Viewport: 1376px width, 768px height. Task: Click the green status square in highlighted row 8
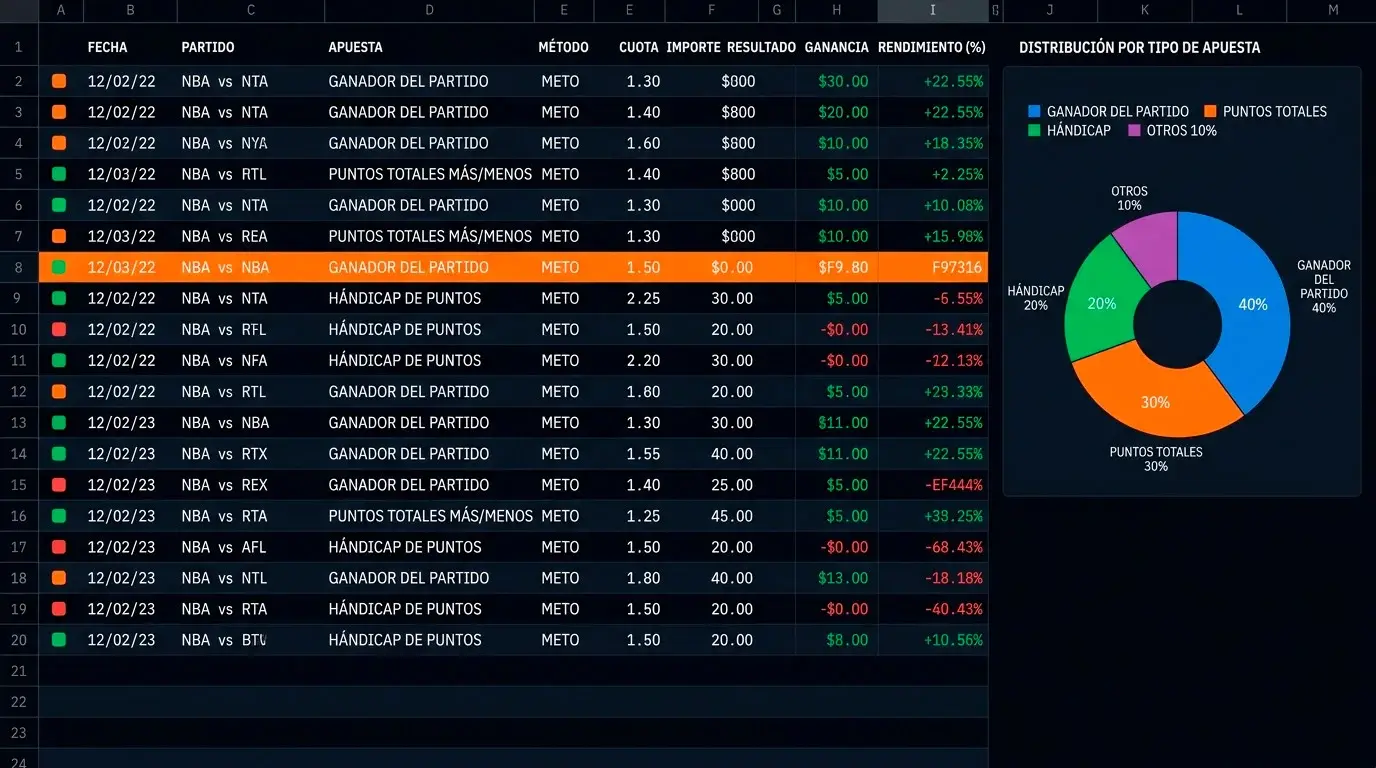(x=59, y=267)
